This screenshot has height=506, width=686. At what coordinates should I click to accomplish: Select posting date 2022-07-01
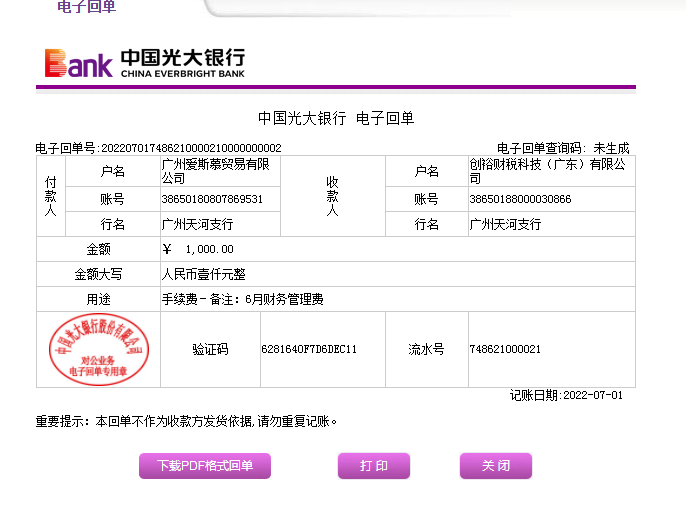593,395
